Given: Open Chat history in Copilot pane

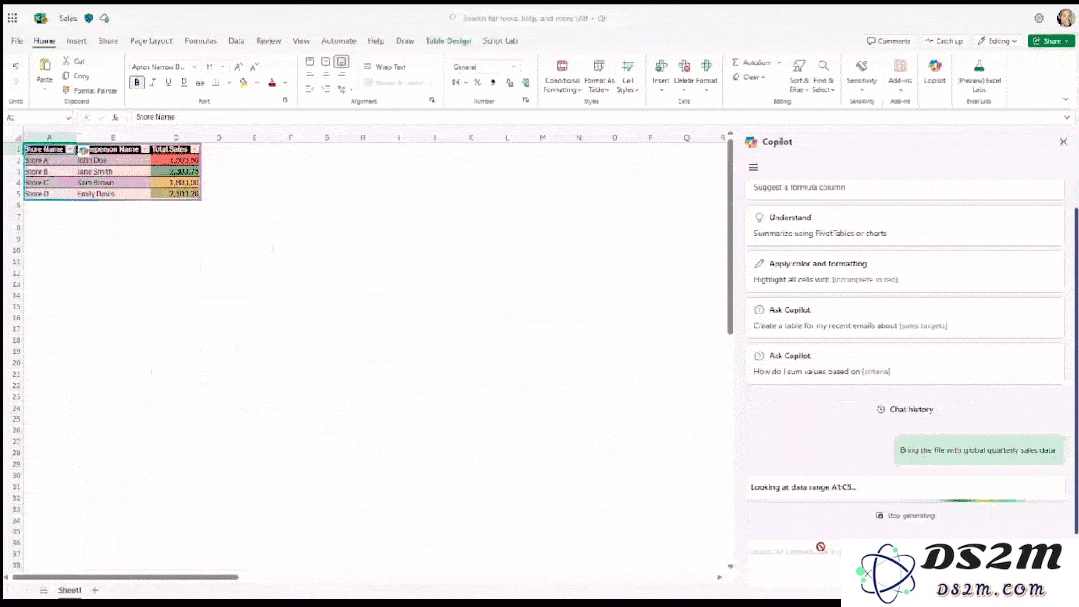Looking at the screenshot, I should (x=905, y=409).
